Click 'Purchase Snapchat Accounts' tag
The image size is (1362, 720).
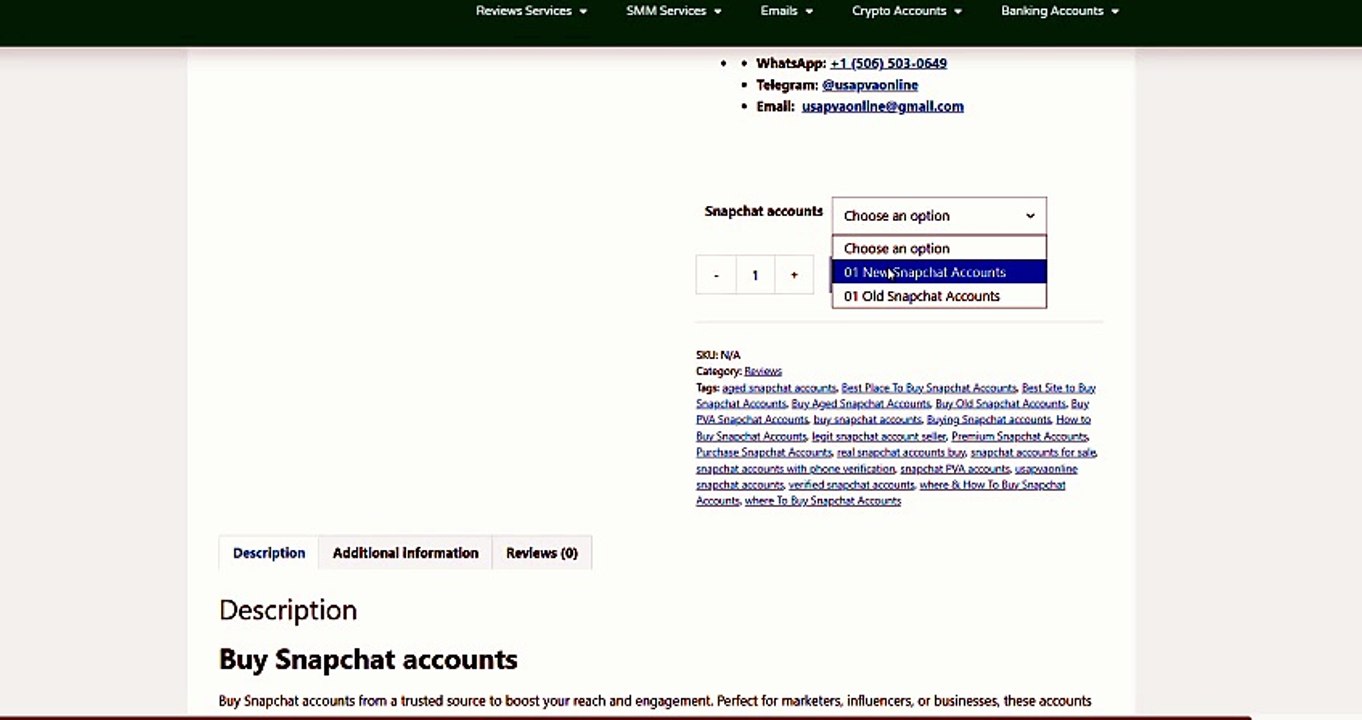coord(764,452)
